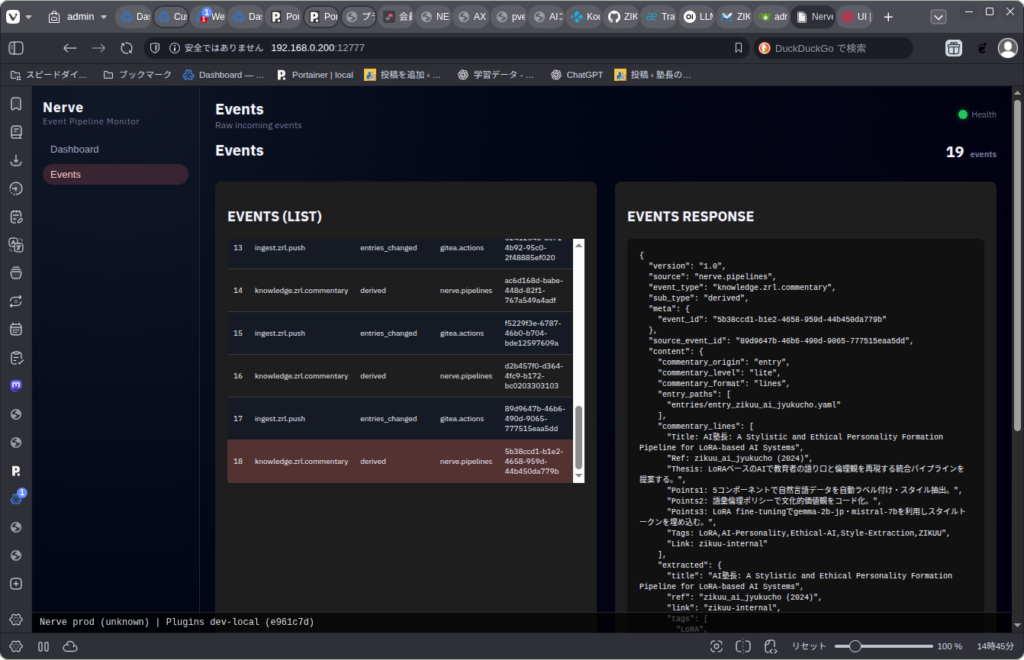The height and width of the screenshot is (660, 1024).
Task: Open the admin profile dropdown
Action: pyautogui.click(x=78, y=17)
